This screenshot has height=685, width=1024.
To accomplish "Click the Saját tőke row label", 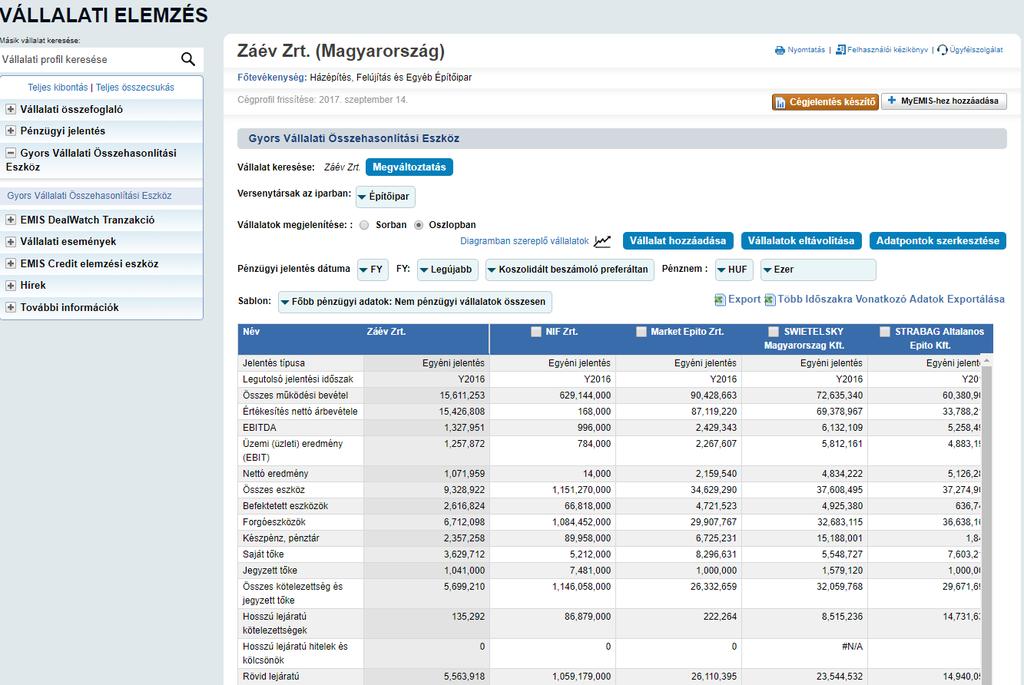I will pyautogui.click(x=263, y=554).
